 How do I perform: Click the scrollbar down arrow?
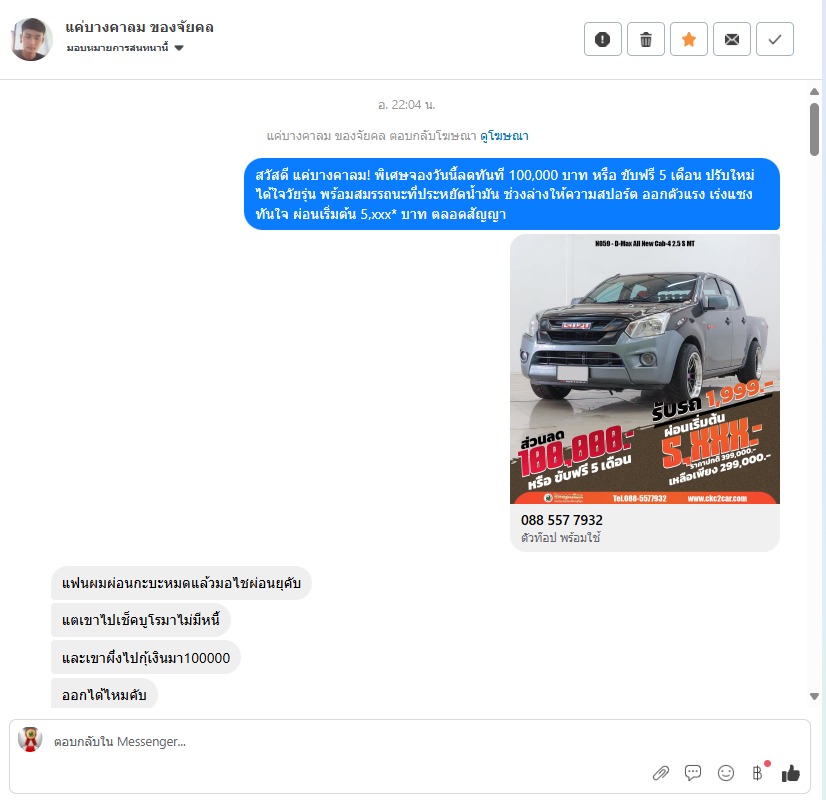(814, 696)
